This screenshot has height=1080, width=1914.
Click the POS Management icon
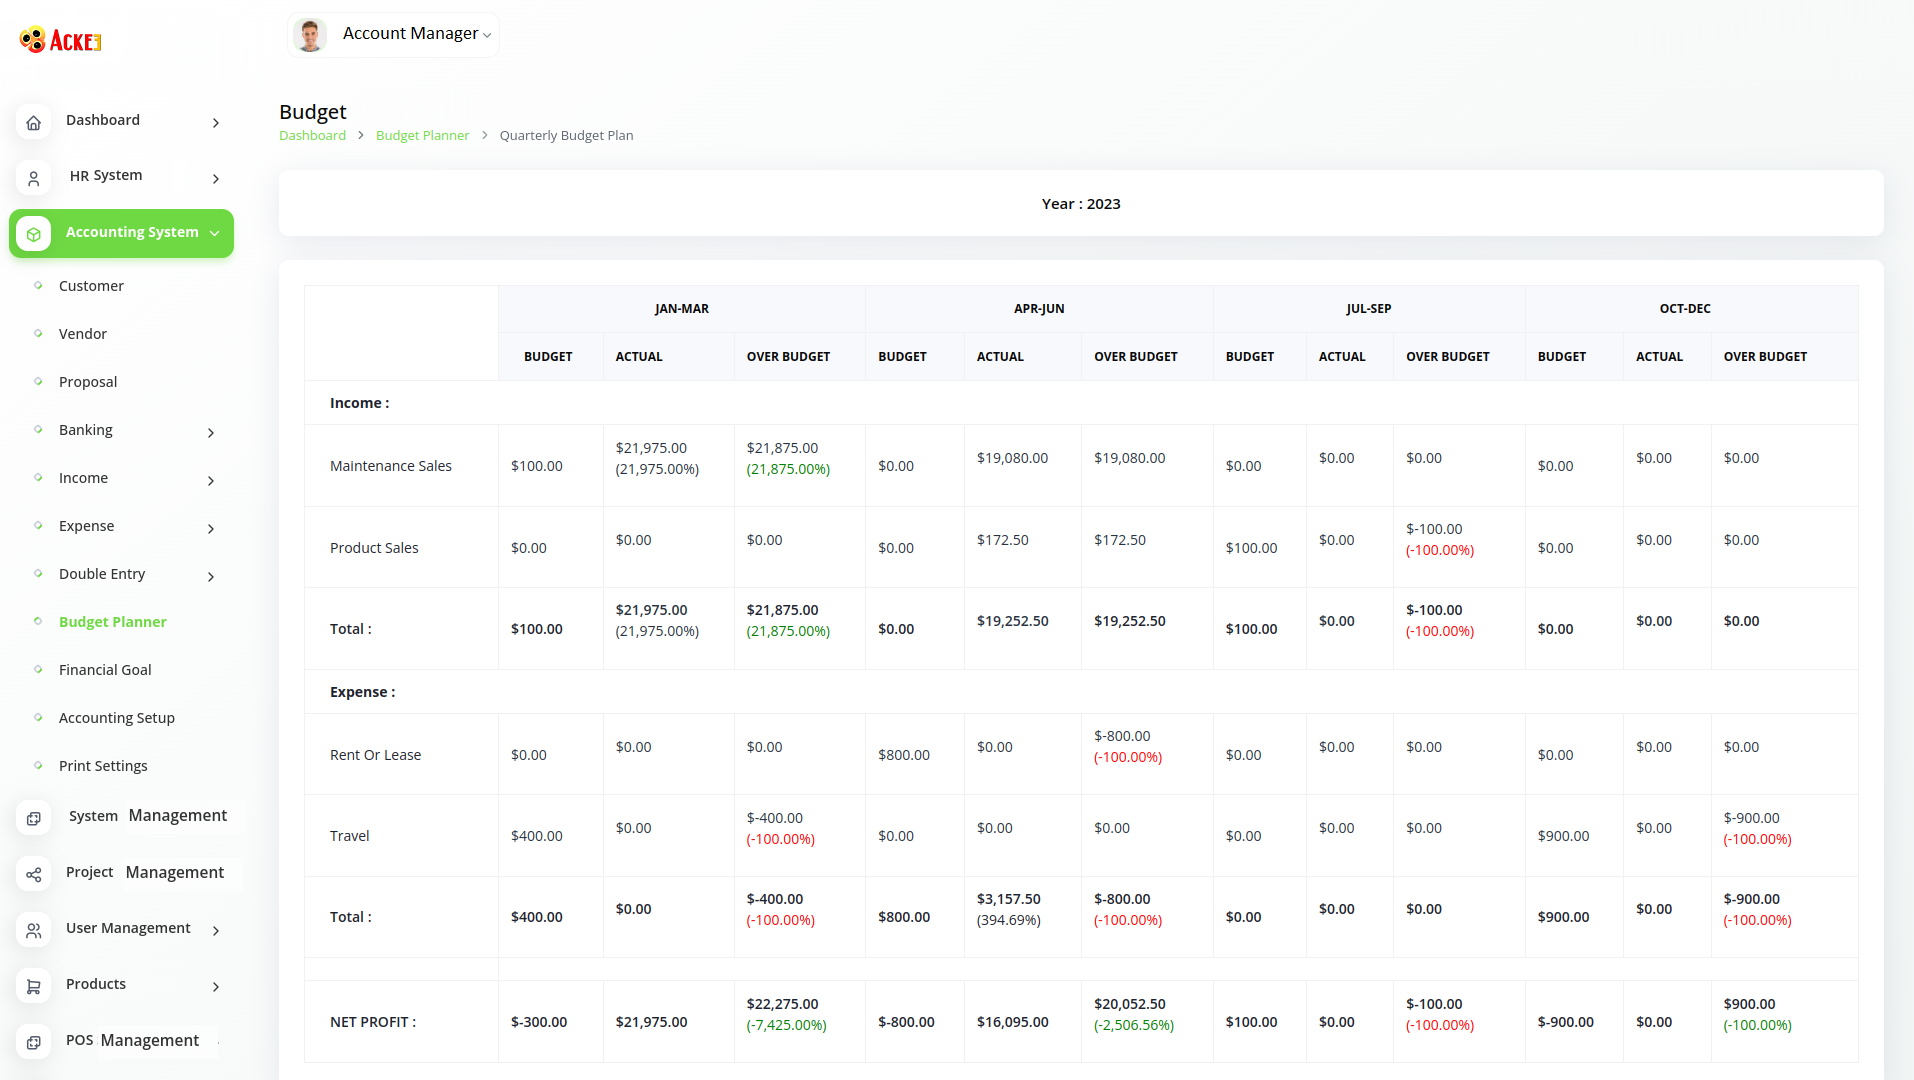(x=33, y=1042)
